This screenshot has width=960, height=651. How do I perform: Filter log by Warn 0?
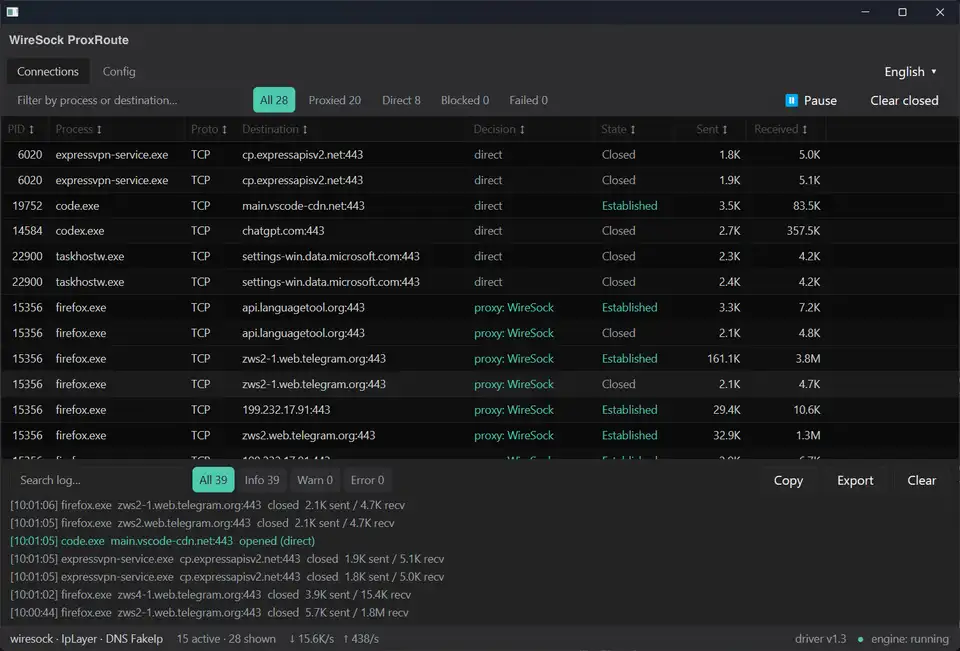pos(315,480)
